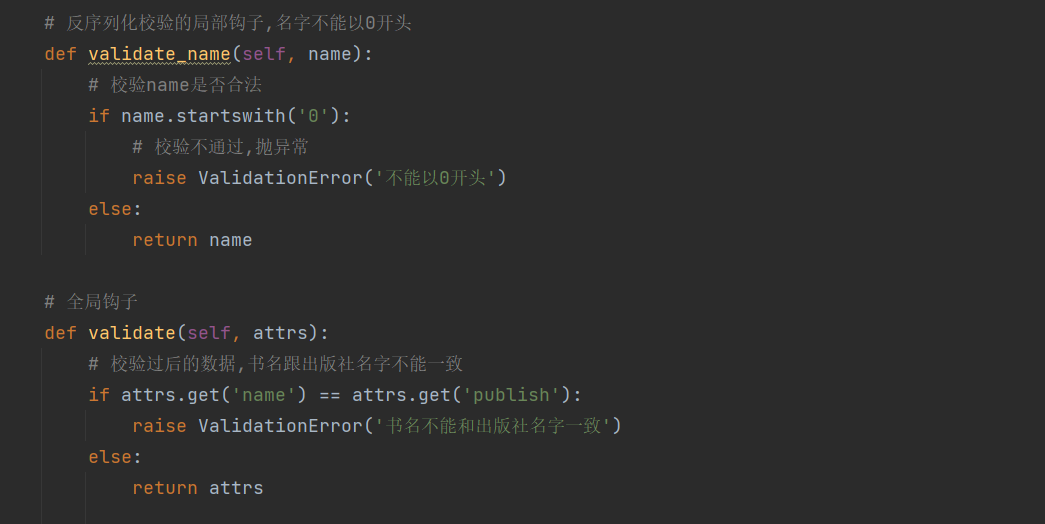Click the return attrs statement
The height and width of the screenshot is (524, 1045).
[197, 488]
